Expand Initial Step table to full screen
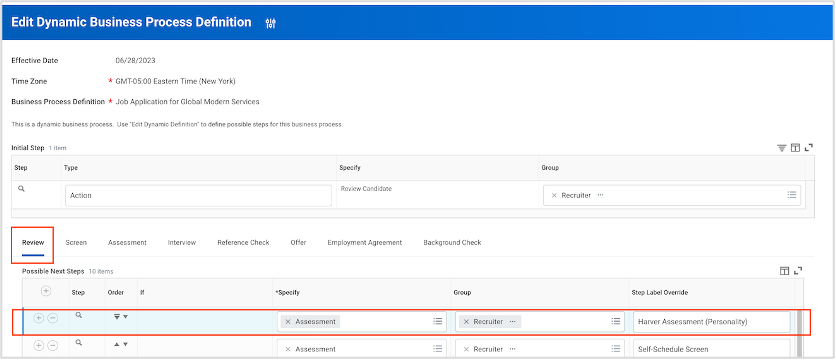 (x=809, y=148)
